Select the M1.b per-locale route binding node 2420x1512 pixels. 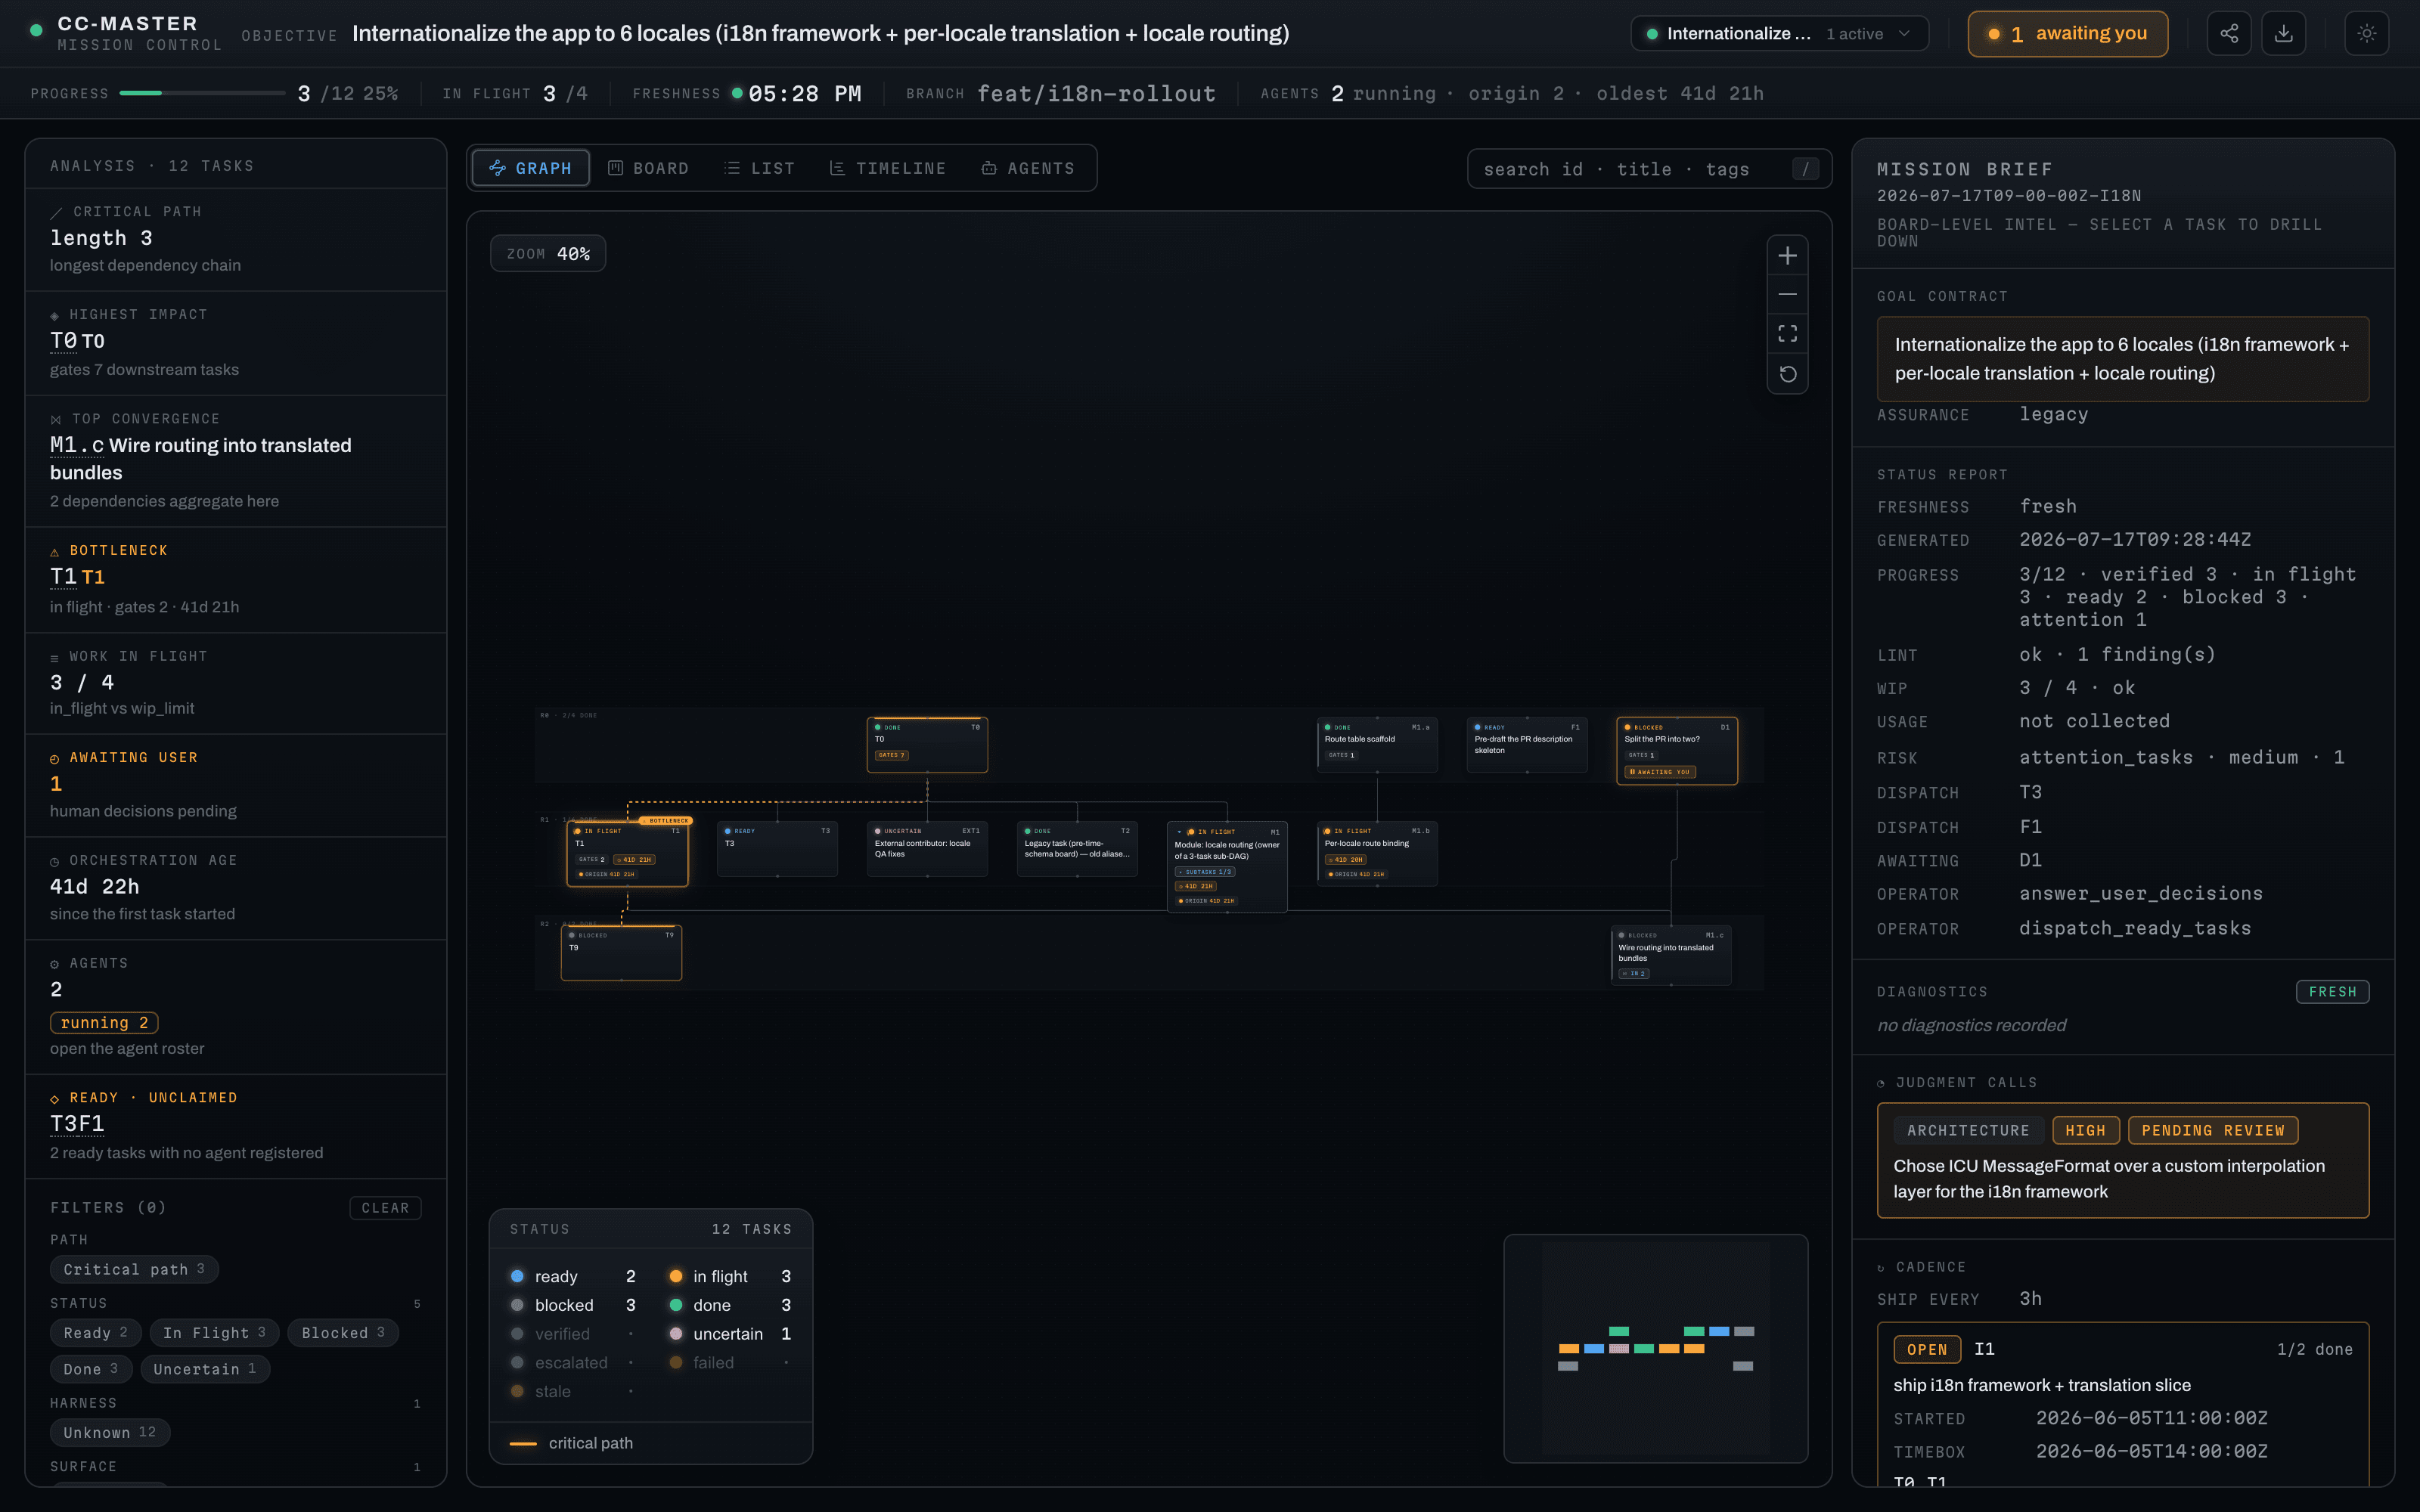coord(1377,854)
